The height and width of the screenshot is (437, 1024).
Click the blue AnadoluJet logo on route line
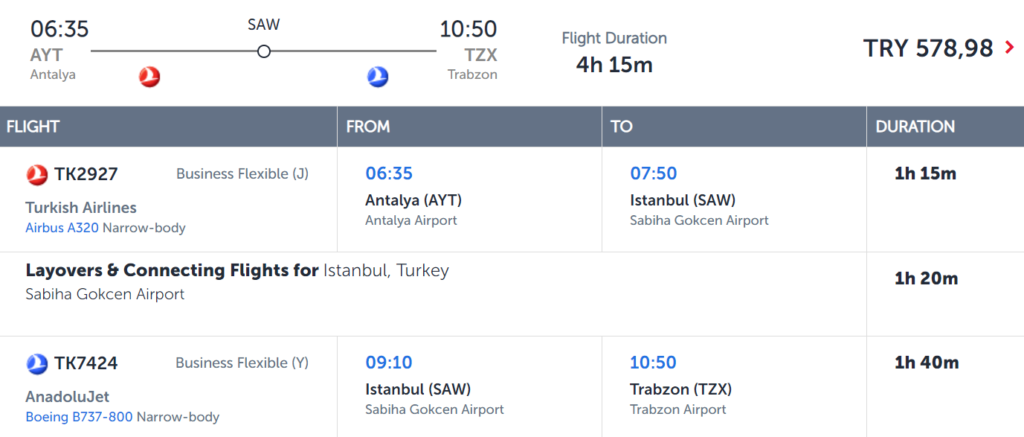378,77
